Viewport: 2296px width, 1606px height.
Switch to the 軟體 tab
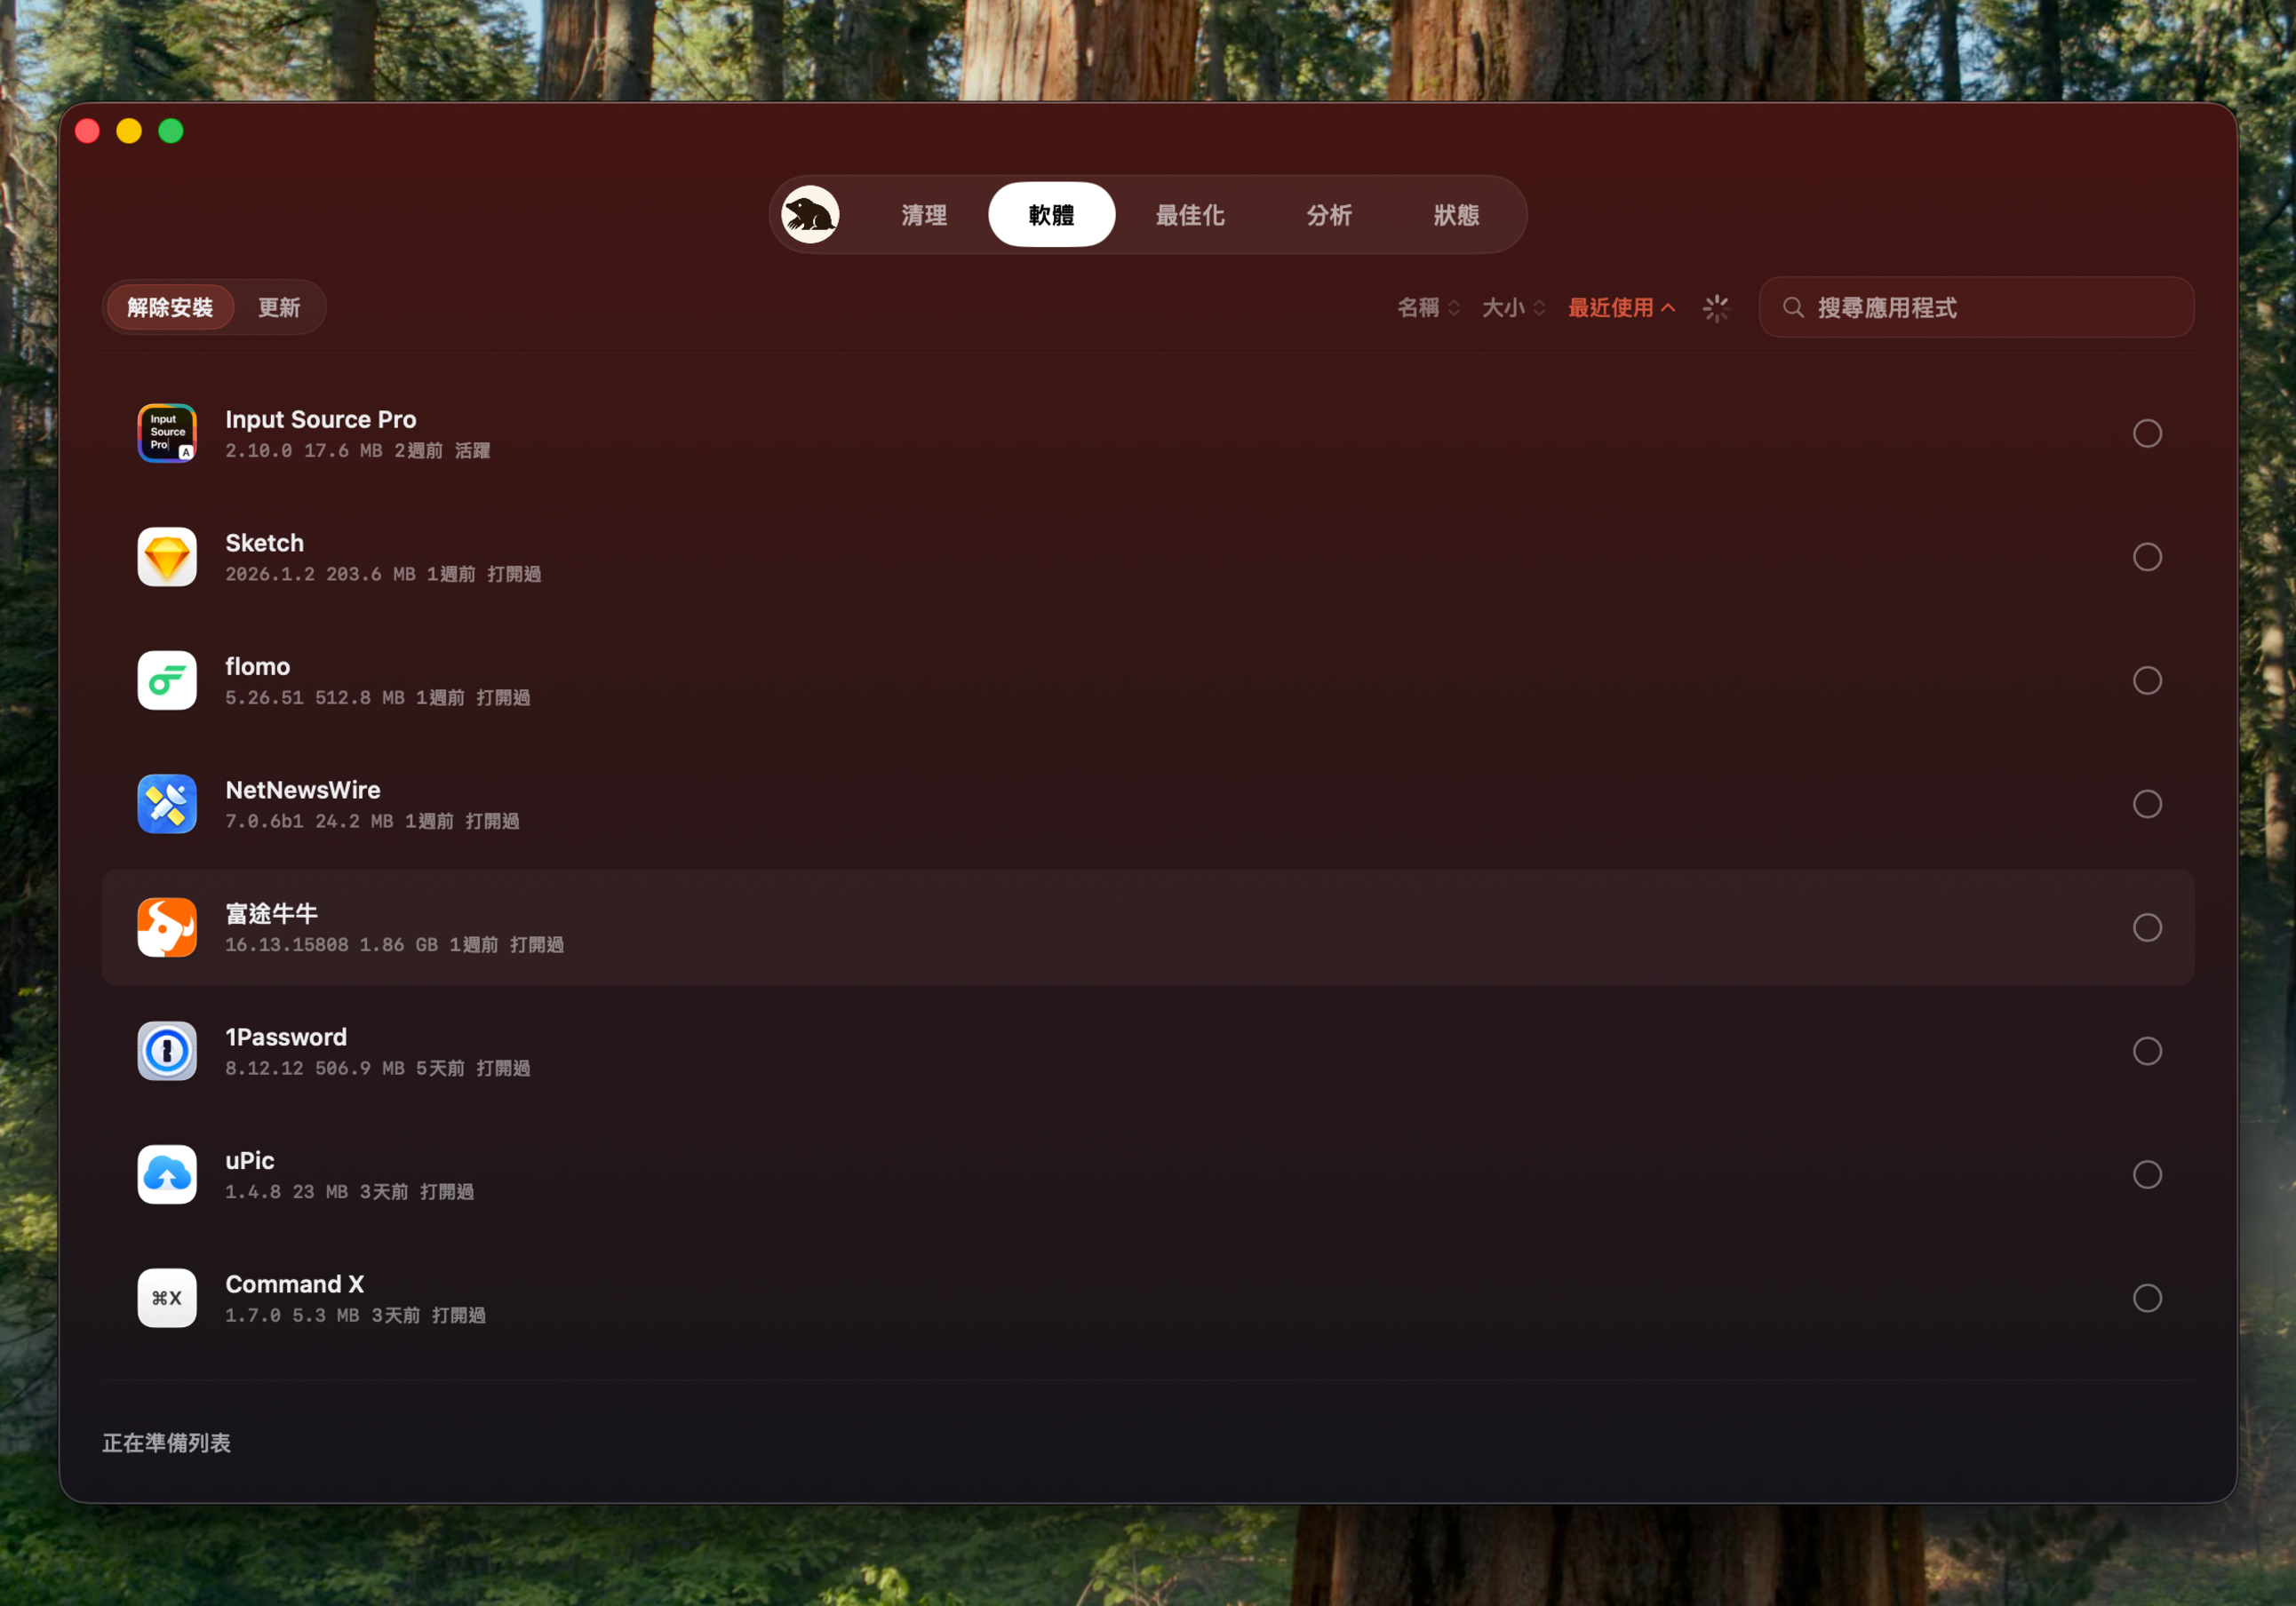pos(1051,215)
